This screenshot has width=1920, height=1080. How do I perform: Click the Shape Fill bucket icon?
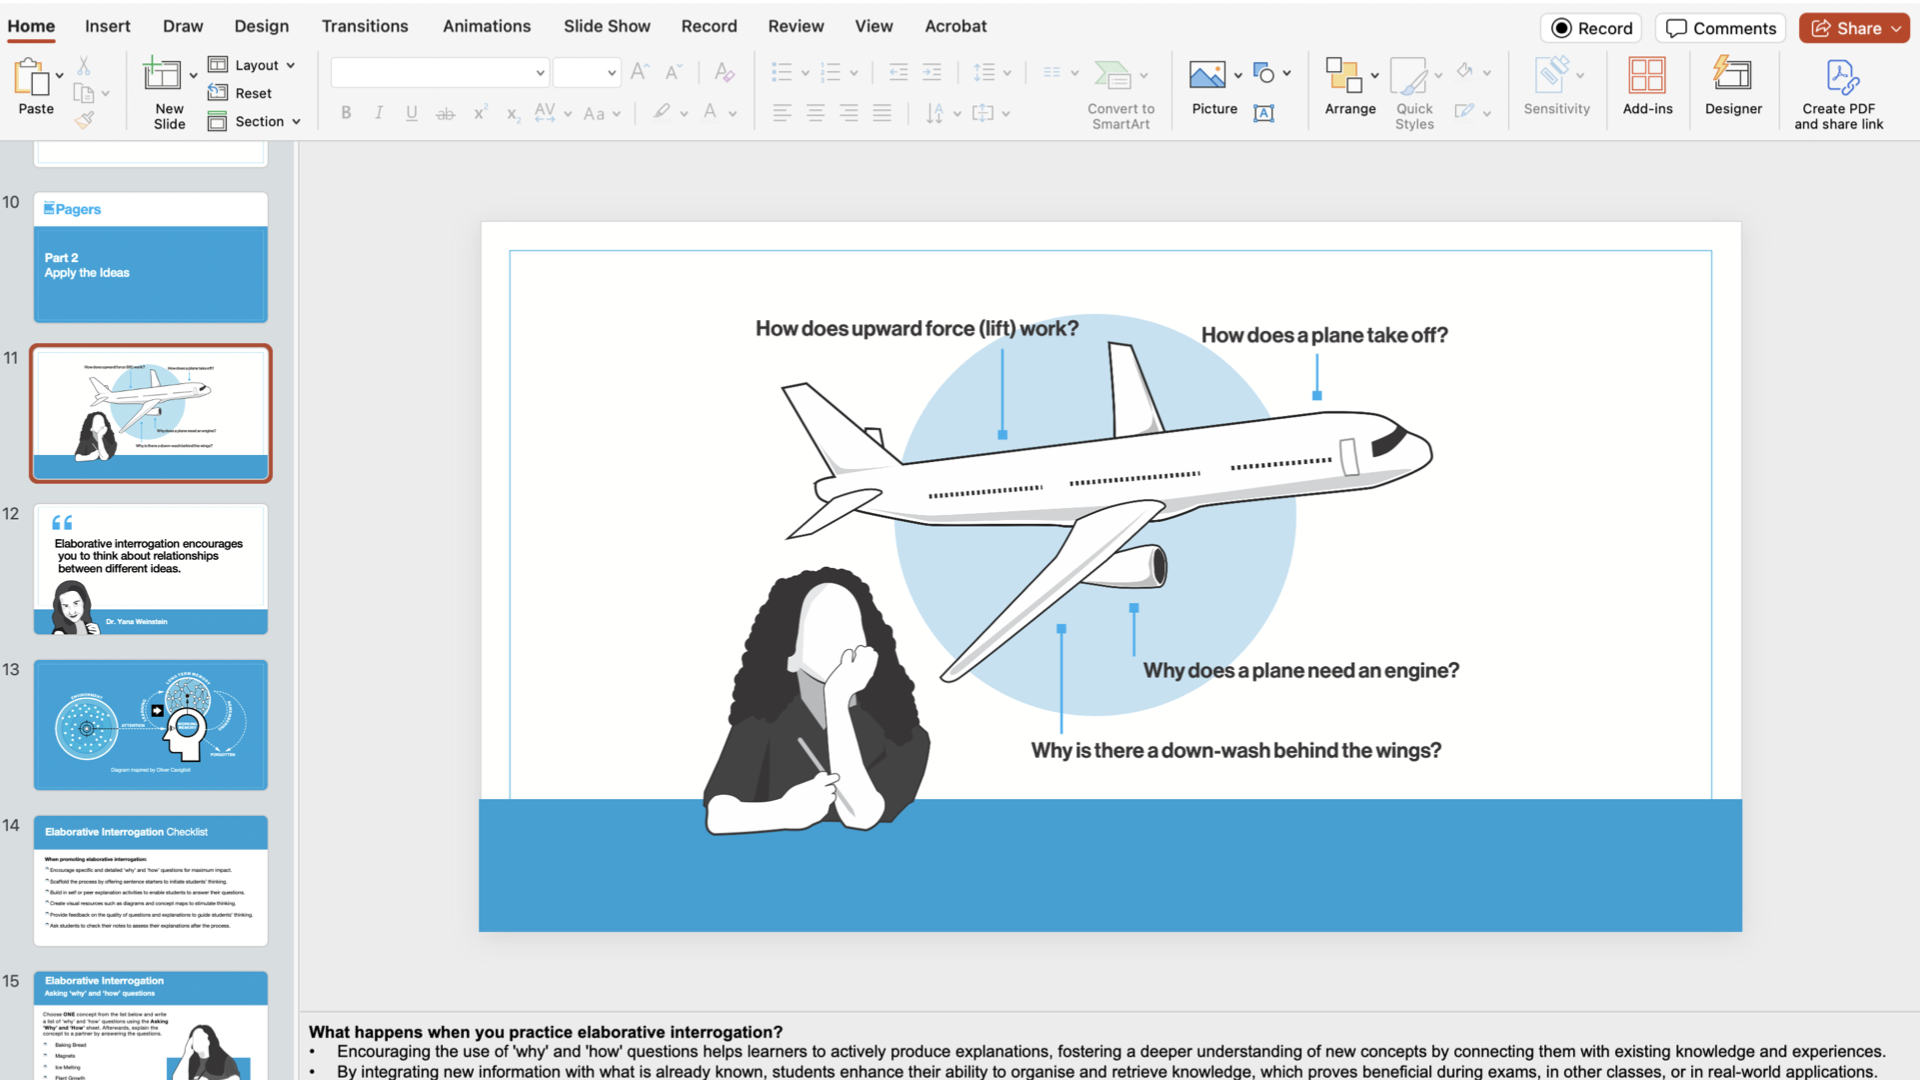click(1464, 71)
